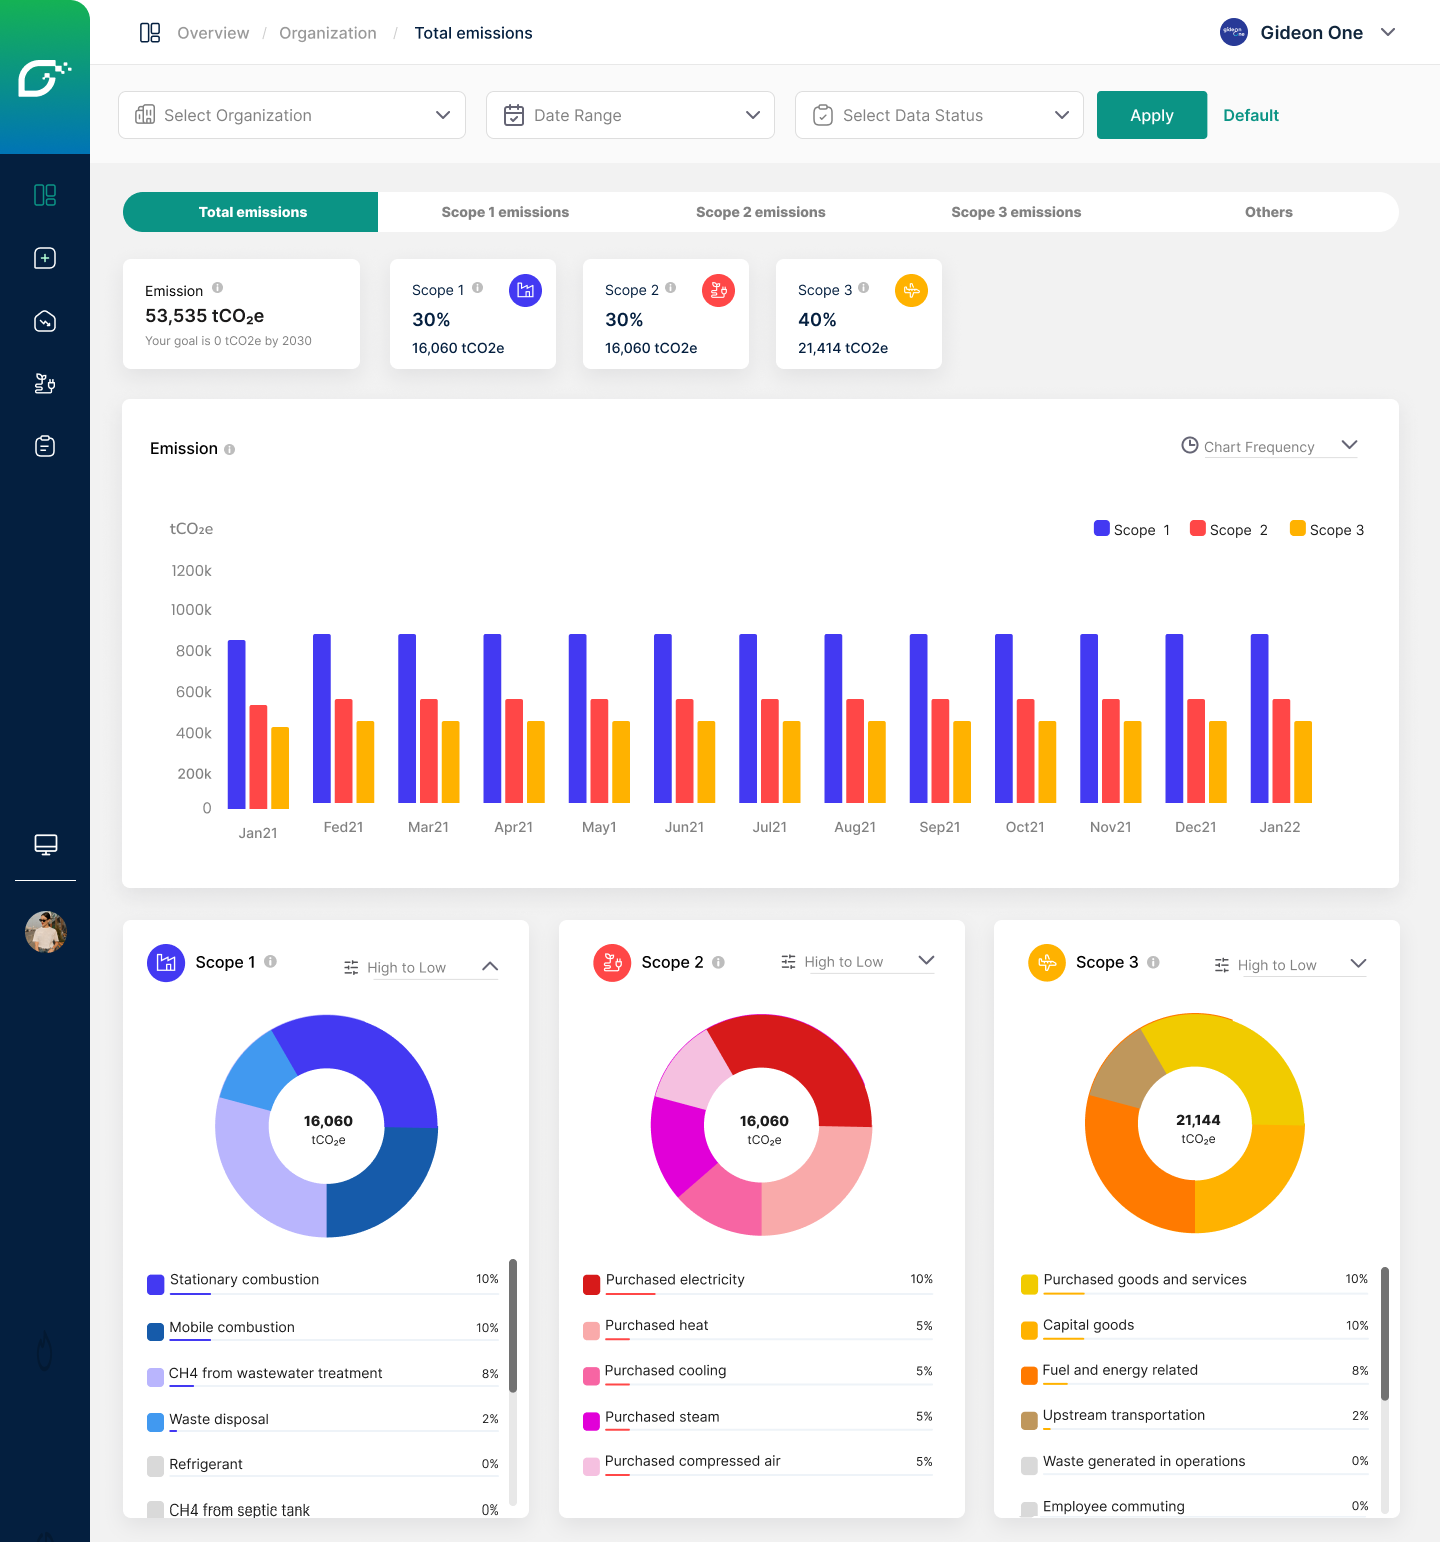This screenshot has width=1440, height=1542.
Task: Open the Chart Frequency dropdown
Action: pos(1269,446)
